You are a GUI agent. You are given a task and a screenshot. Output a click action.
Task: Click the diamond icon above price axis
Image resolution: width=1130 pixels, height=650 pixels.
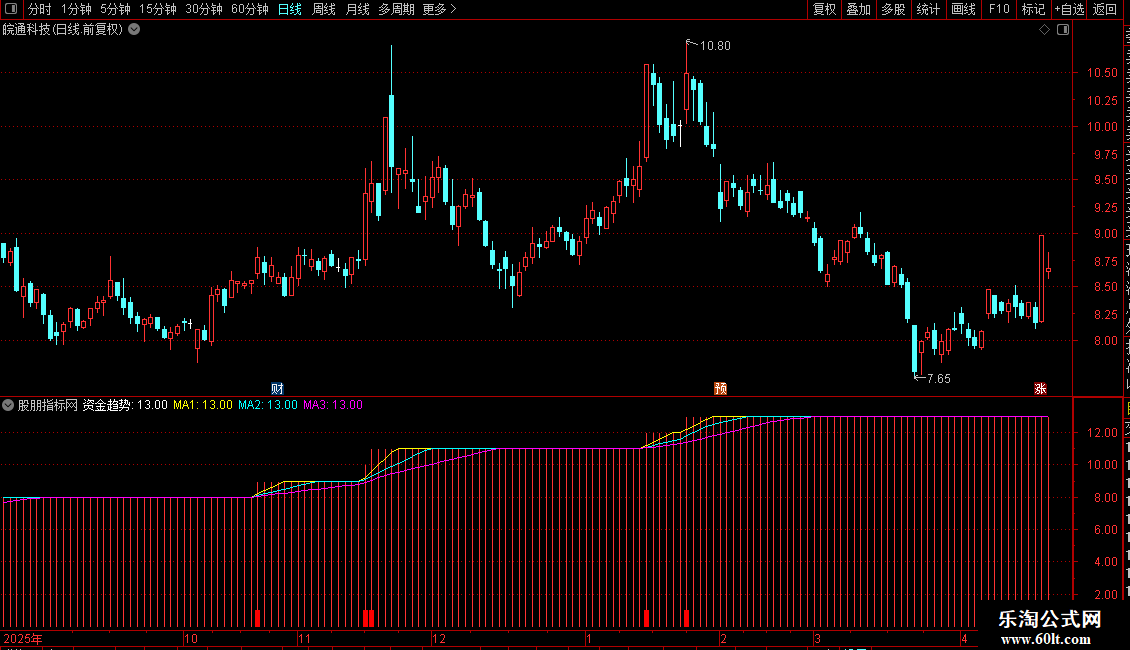point(1044,30)
